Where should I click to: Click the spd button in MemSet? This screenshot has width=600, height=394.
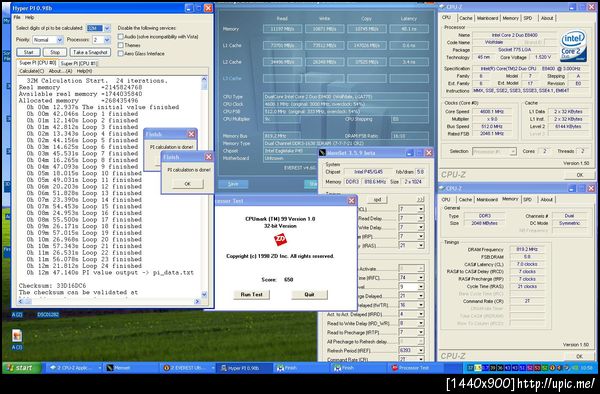coord(377,200)
